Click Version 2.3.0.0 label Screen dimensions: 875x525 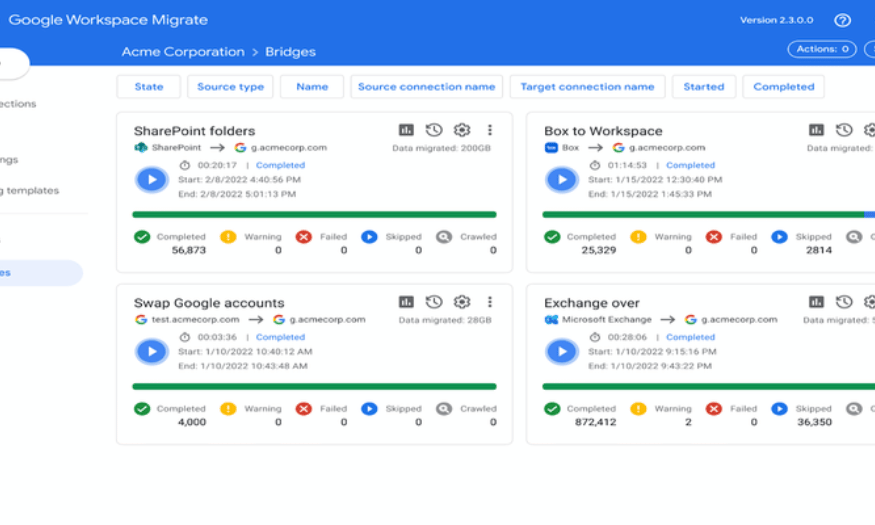776,20
